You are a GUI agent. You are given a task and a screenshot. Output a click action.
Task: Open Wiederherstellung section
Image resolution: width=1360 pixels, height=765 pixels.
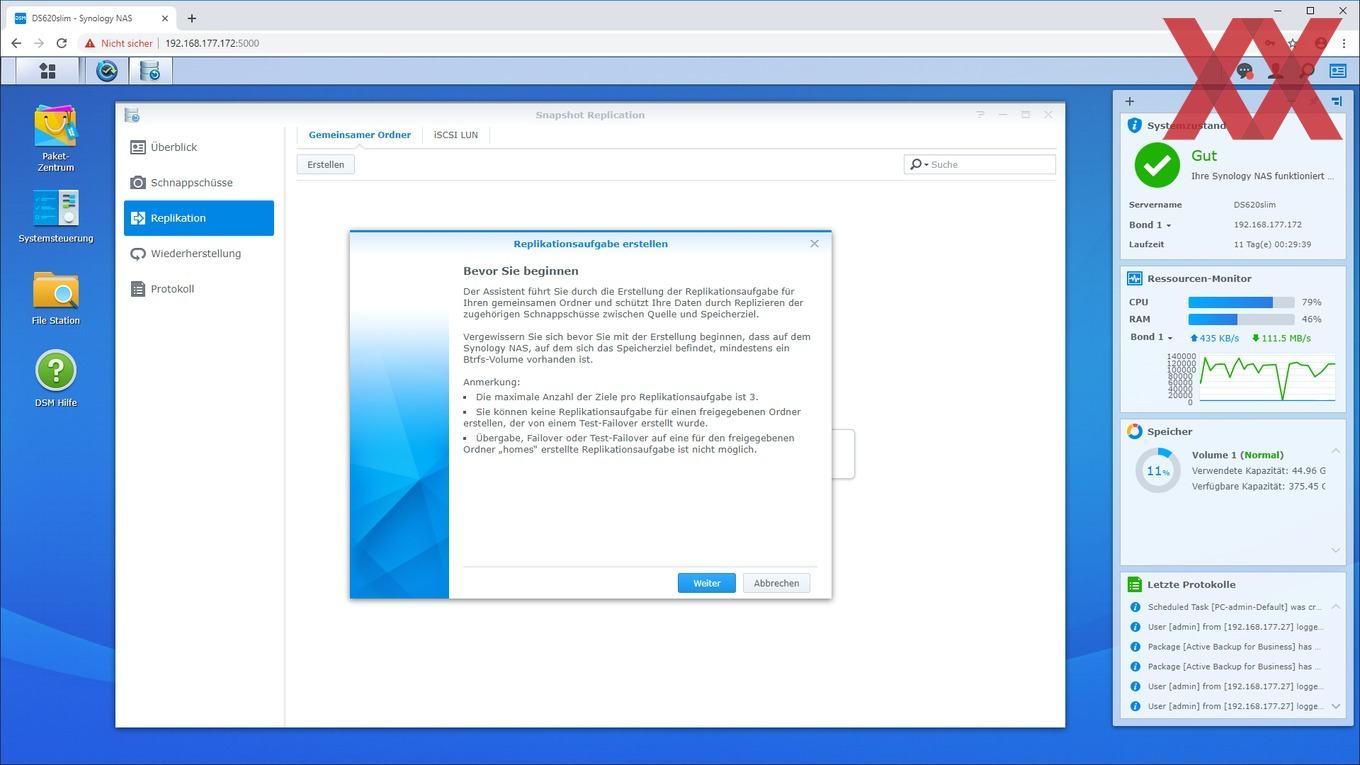199,254
